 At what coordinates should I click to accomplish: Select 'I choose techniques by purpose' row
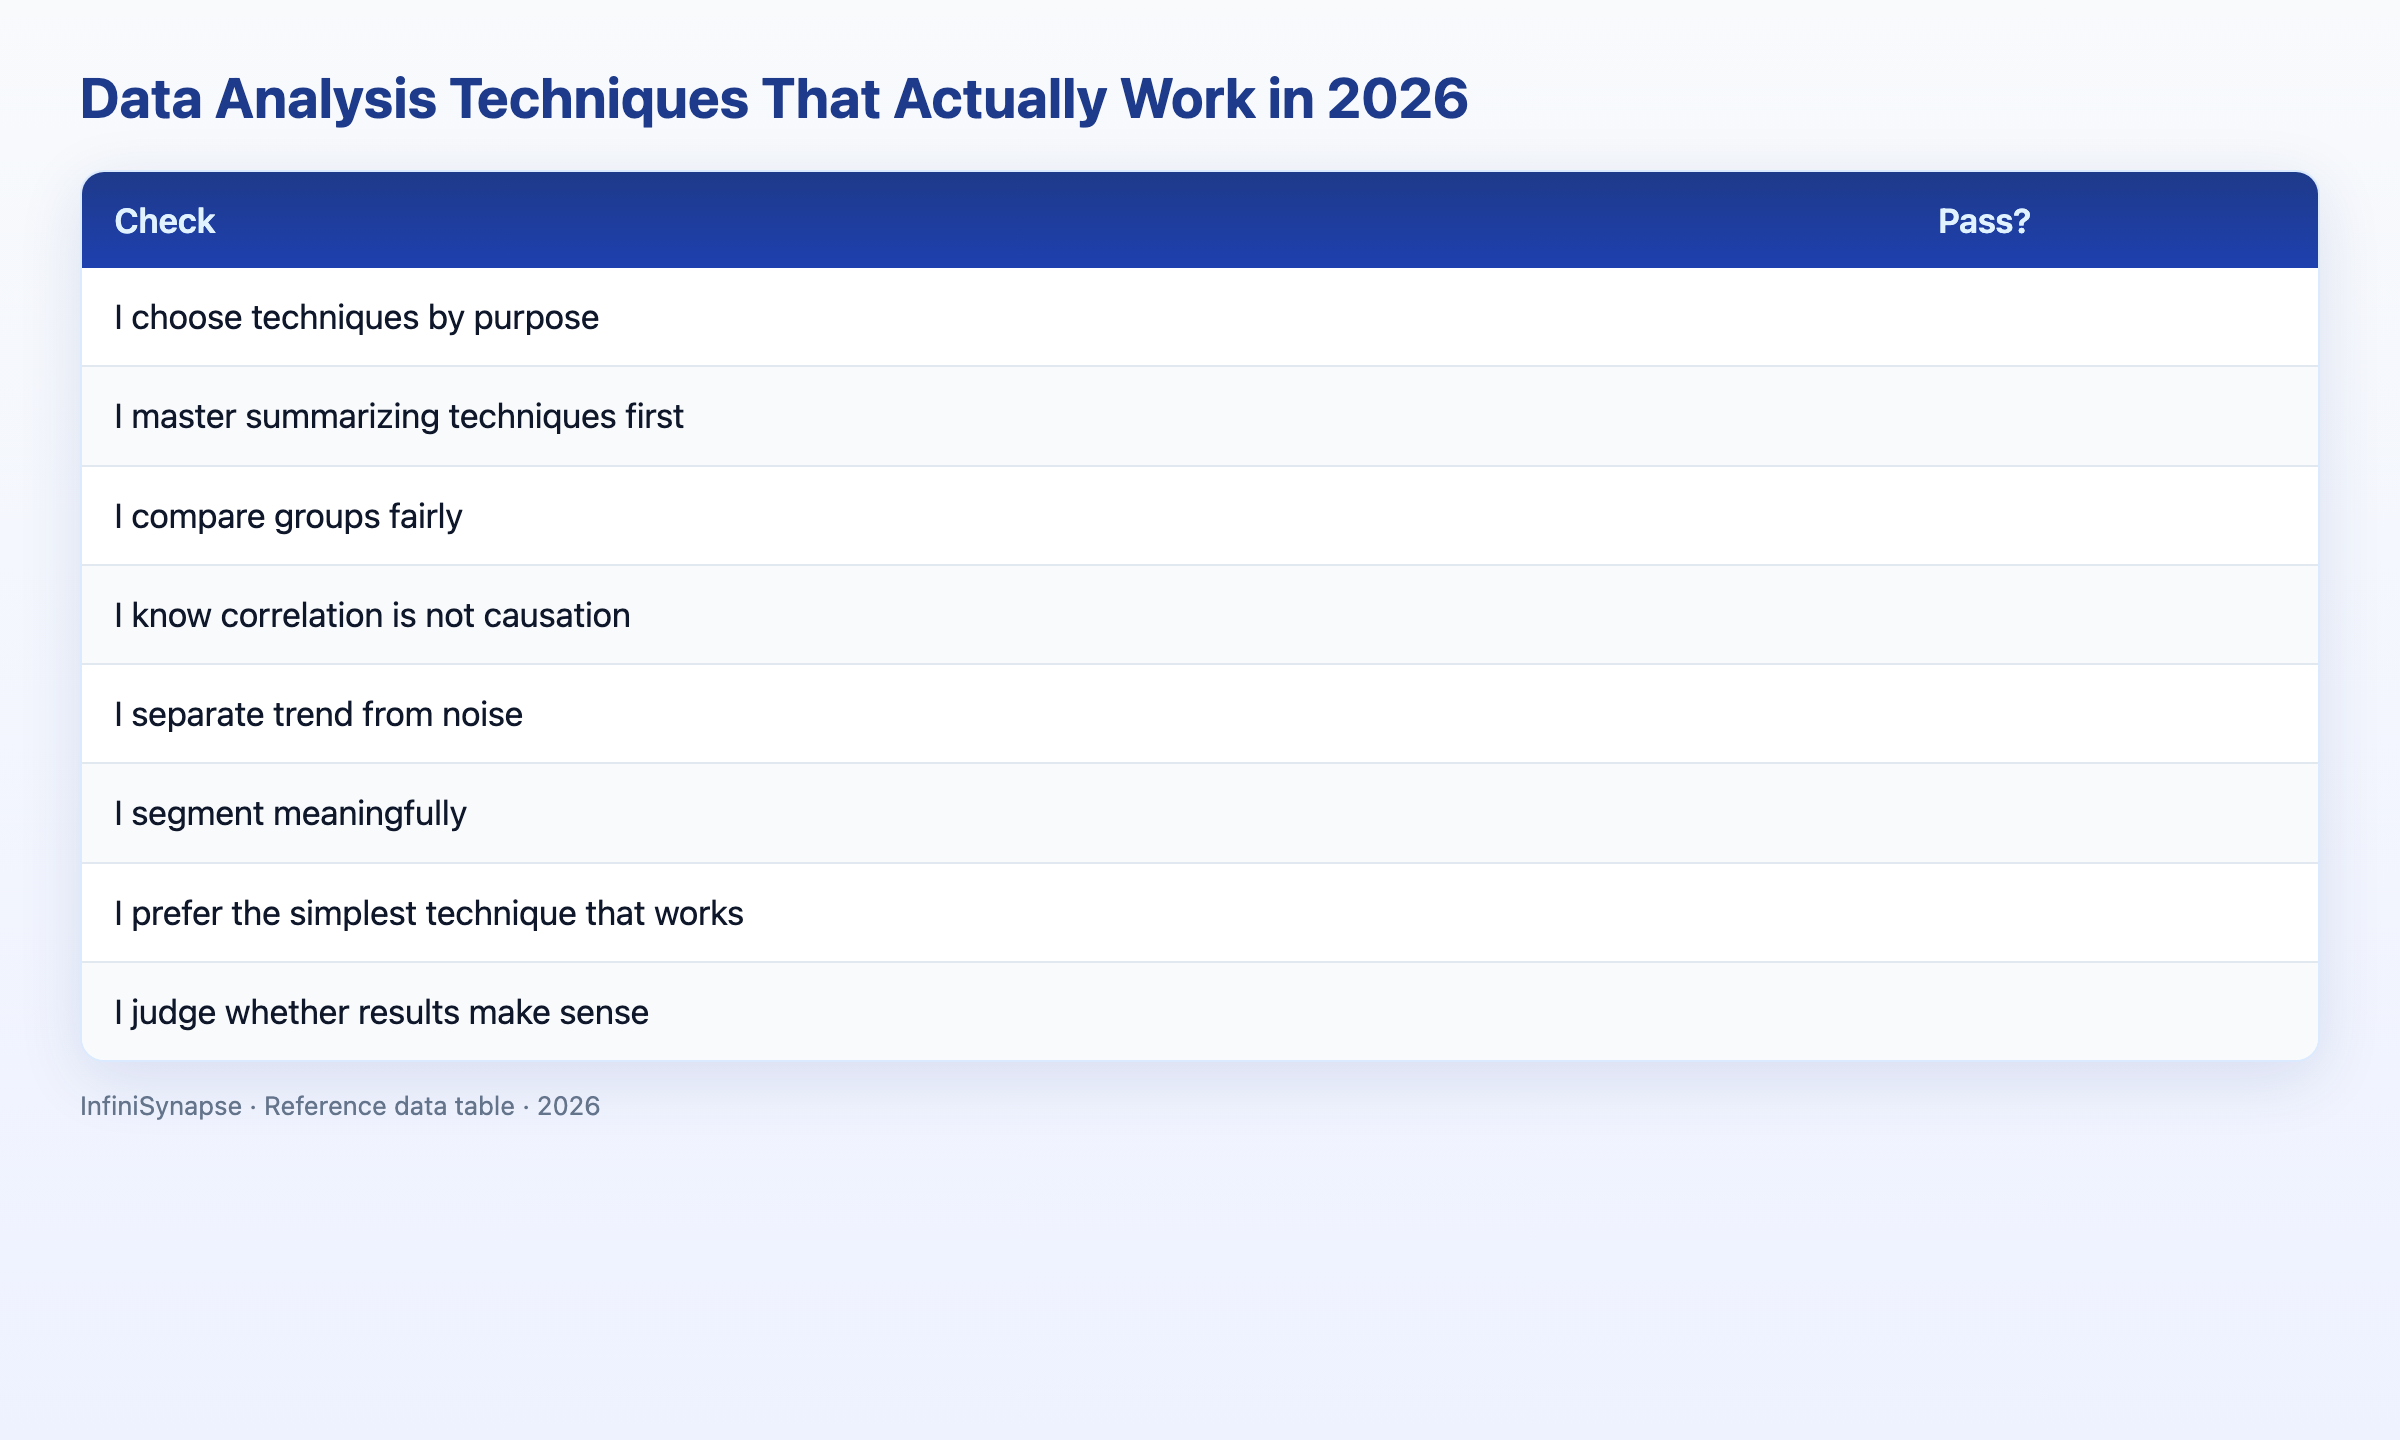click(x=1200, y=317)
